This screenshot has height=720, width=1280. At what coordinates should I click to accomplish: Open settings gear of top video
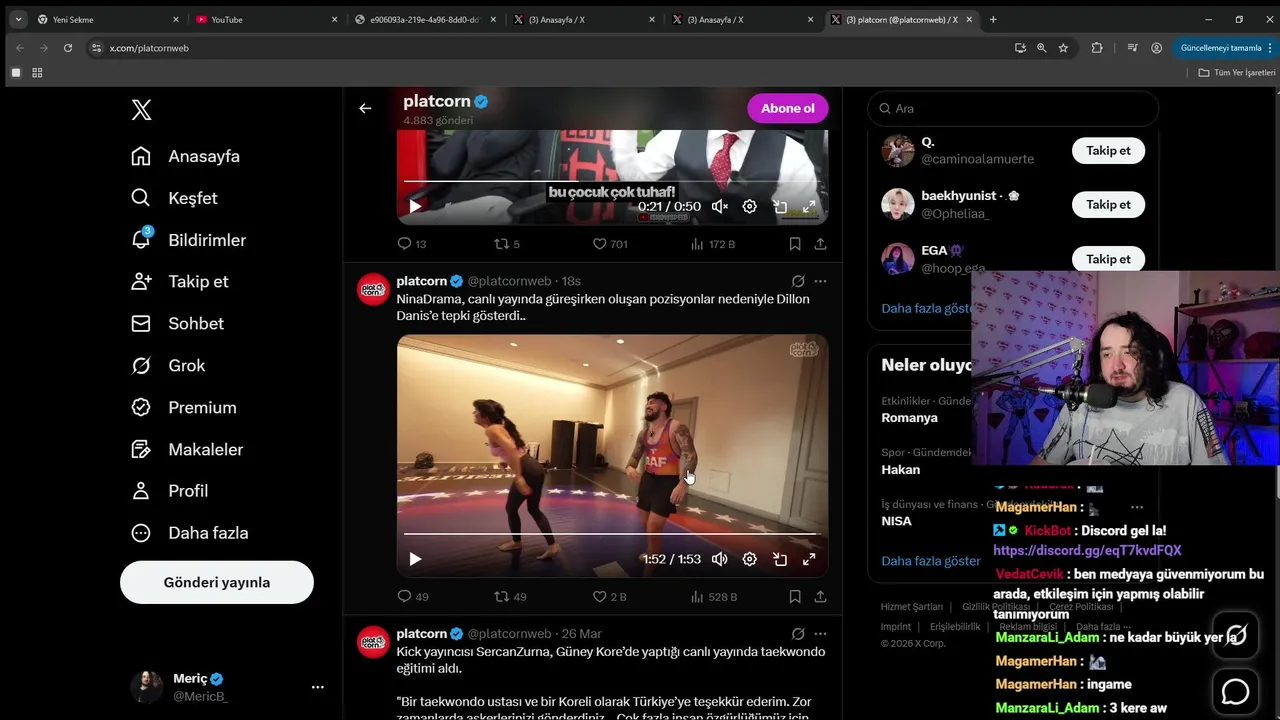click(750, 207)
